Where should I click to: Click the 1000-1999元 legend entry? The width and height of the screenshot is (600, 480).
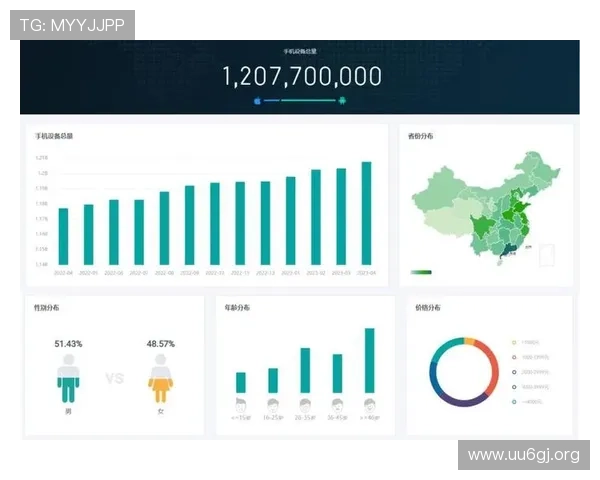pyautogui.click(x=535, y=357)
